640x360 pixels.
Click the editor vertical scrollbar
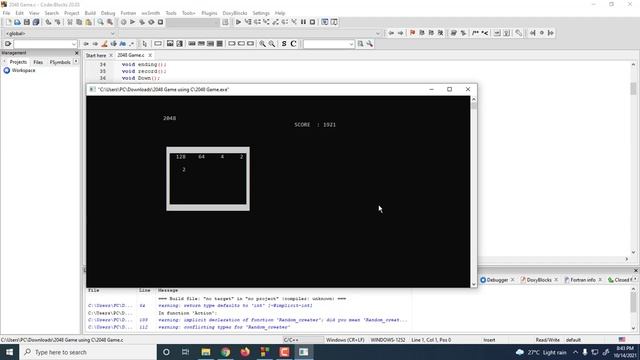pyautogui.click(x=633, y=158)
